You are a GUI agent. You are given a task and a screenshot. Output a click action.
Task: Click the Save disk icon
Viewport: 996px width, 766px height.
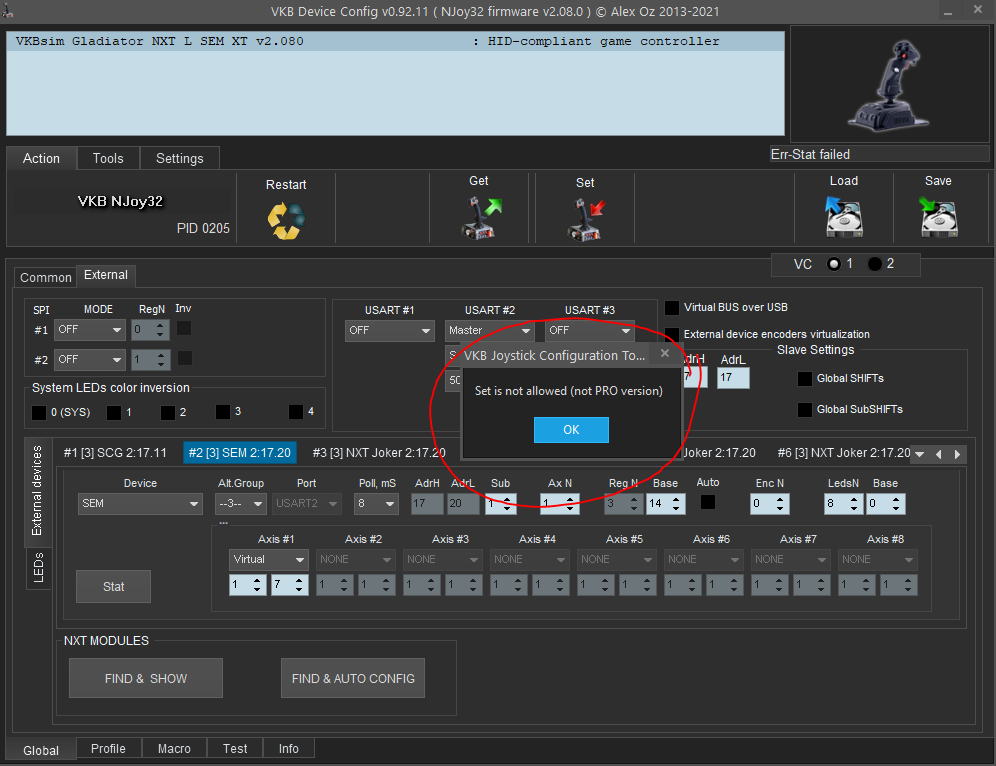938,216
